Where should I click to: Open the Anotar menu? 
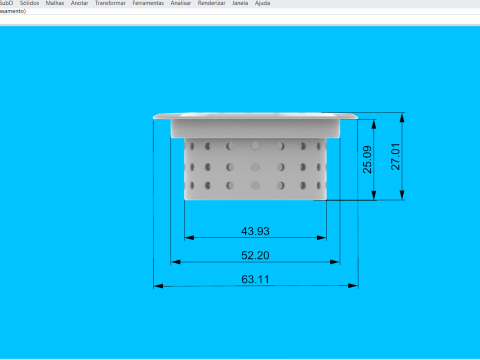[x=79, y=3]
